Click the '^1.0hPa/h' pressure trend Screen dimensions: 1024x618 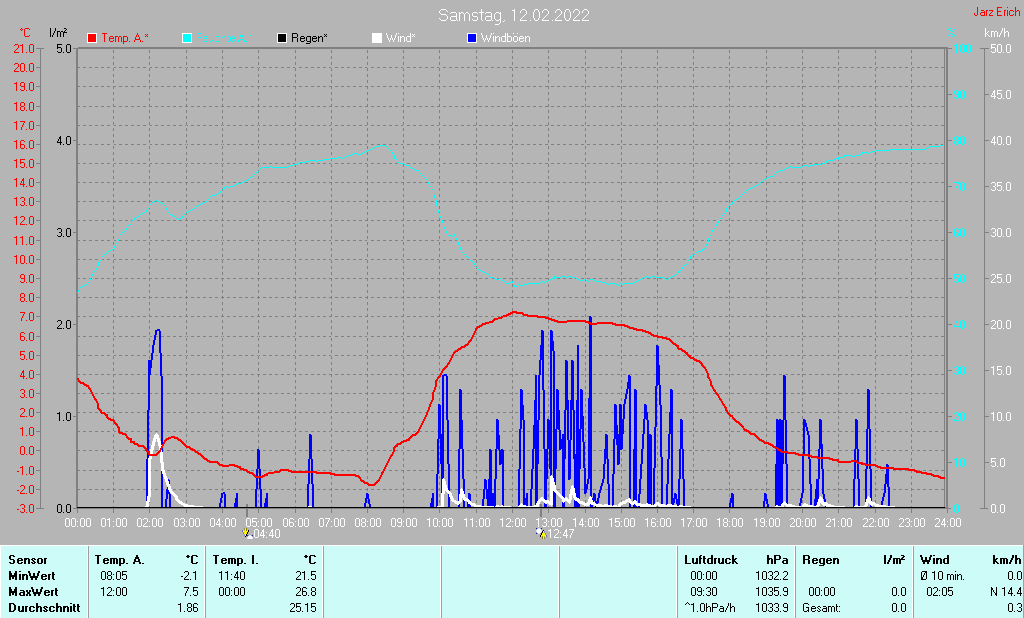[x=709, y=608]
